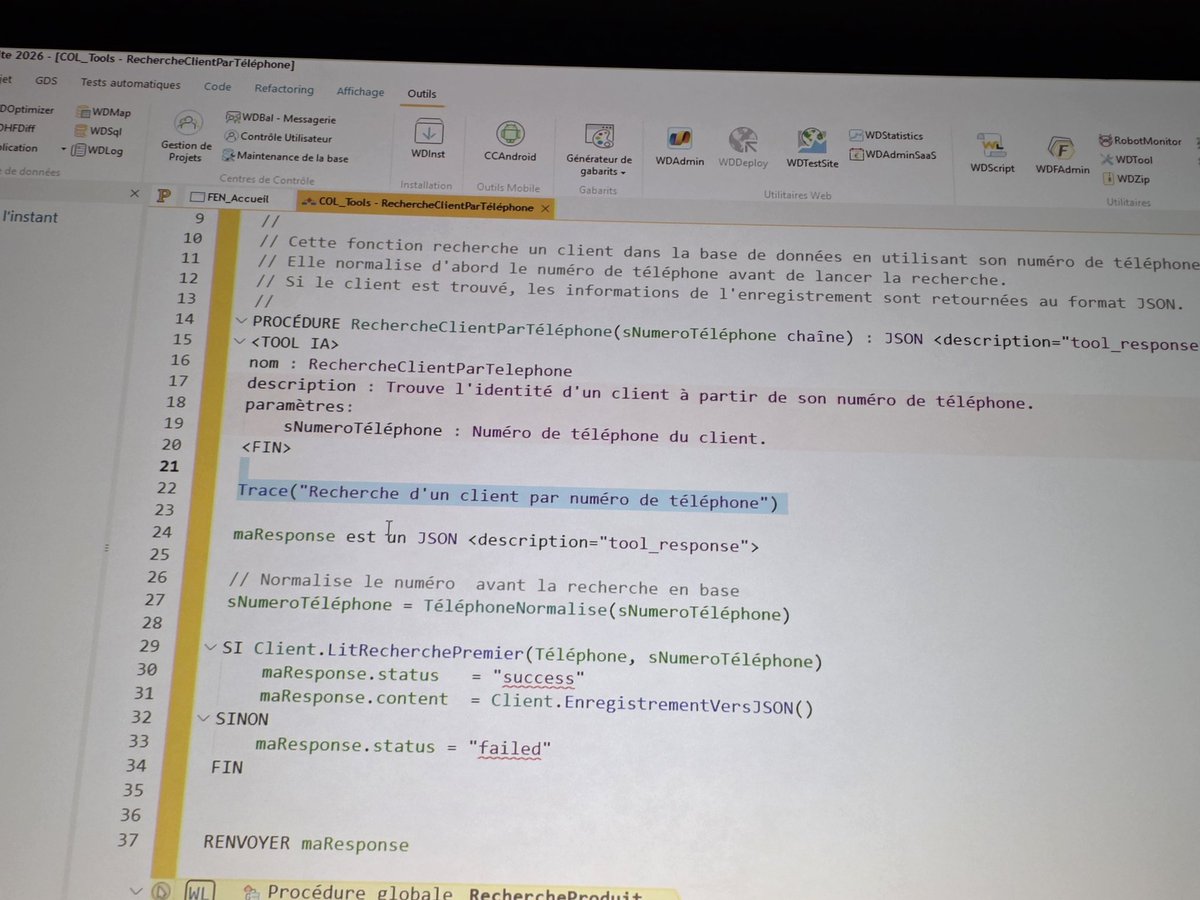Open Générateur de gabarits dropdown
Screen dimensions: 1200x900
point(599,148)
